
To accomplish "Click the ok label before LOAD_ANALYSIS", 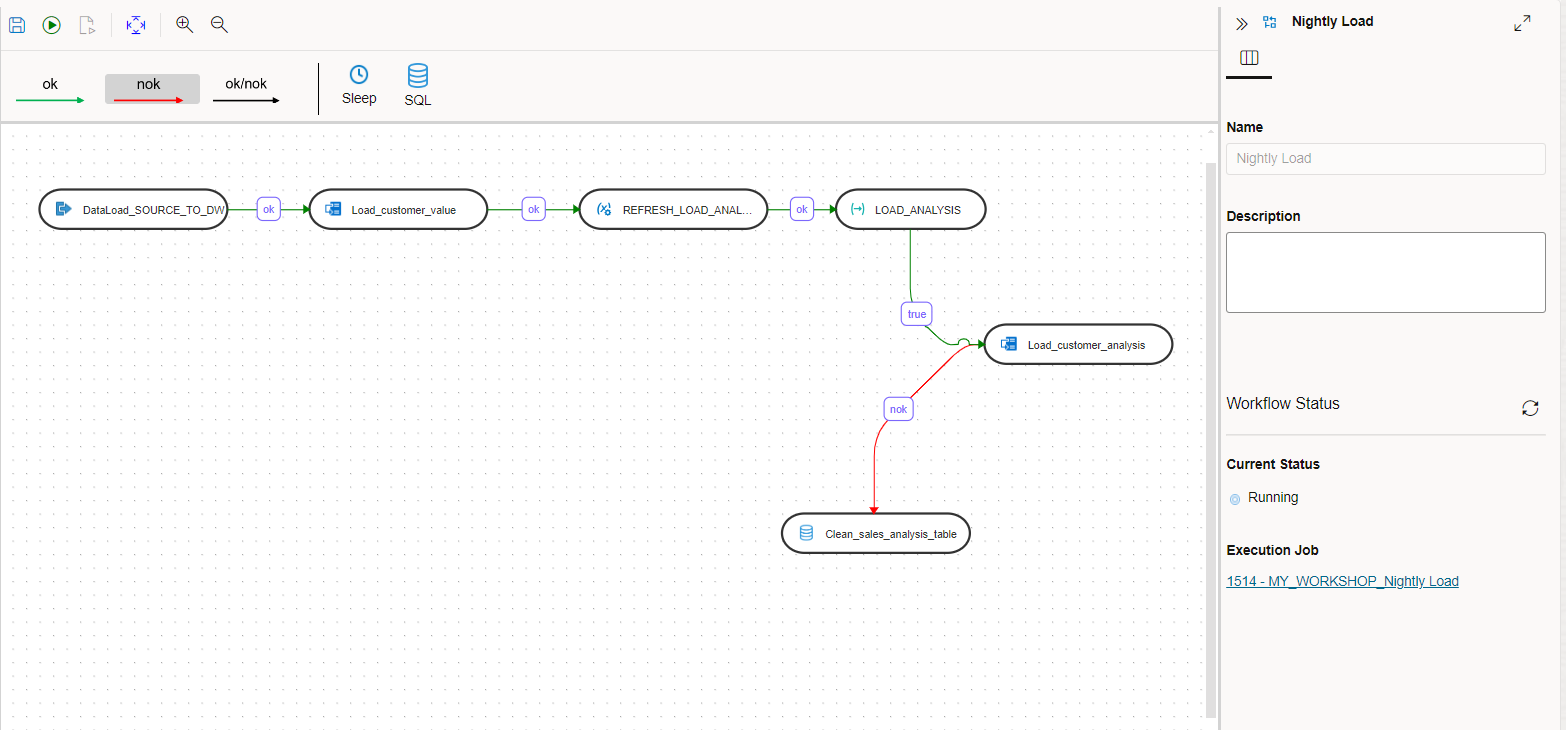I will point(801,209).
